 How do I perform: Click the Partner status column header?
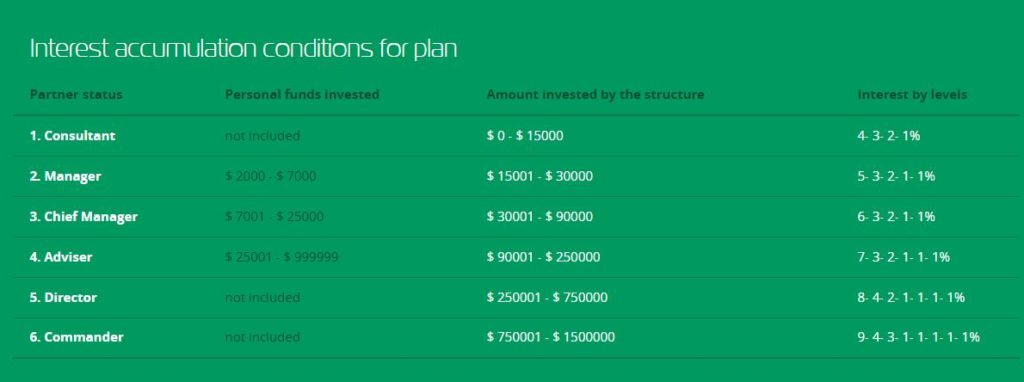(x=76, y=95)
